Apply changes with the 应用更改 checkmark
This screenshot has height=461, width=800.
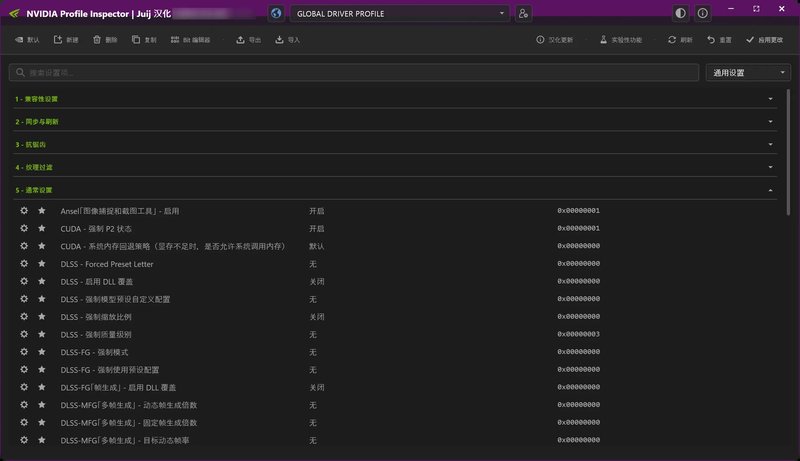(x=764, y=40)
